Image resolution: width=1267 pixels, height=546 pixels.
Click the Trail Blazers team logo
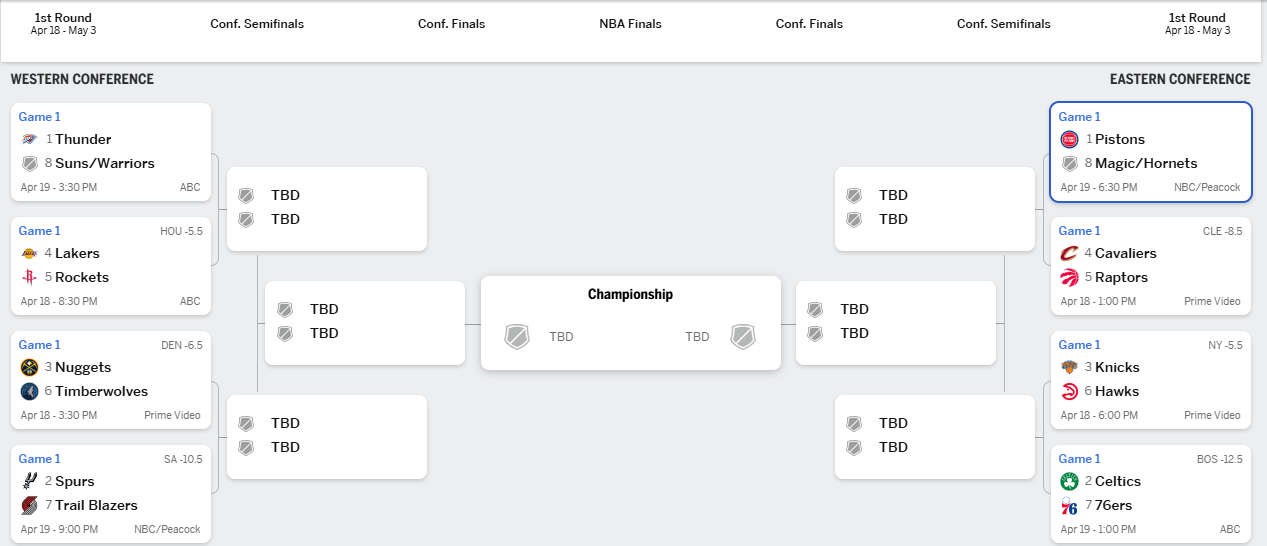(29, 505)
